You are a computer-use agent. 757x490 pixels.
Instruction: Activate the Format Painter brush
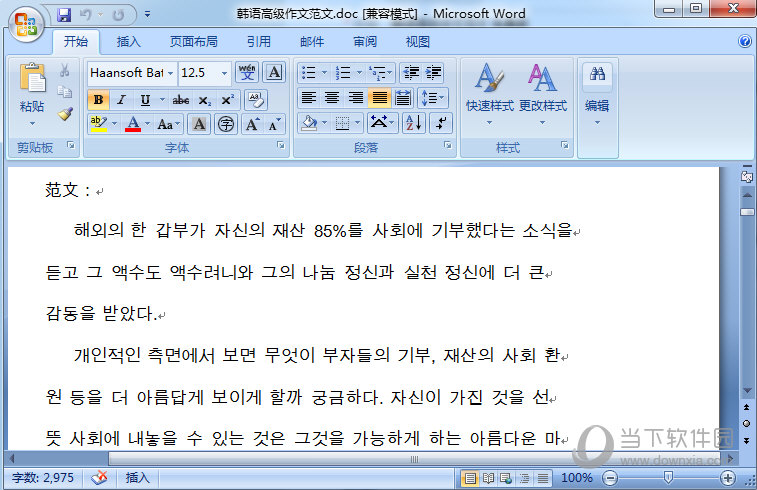point(65,113)
